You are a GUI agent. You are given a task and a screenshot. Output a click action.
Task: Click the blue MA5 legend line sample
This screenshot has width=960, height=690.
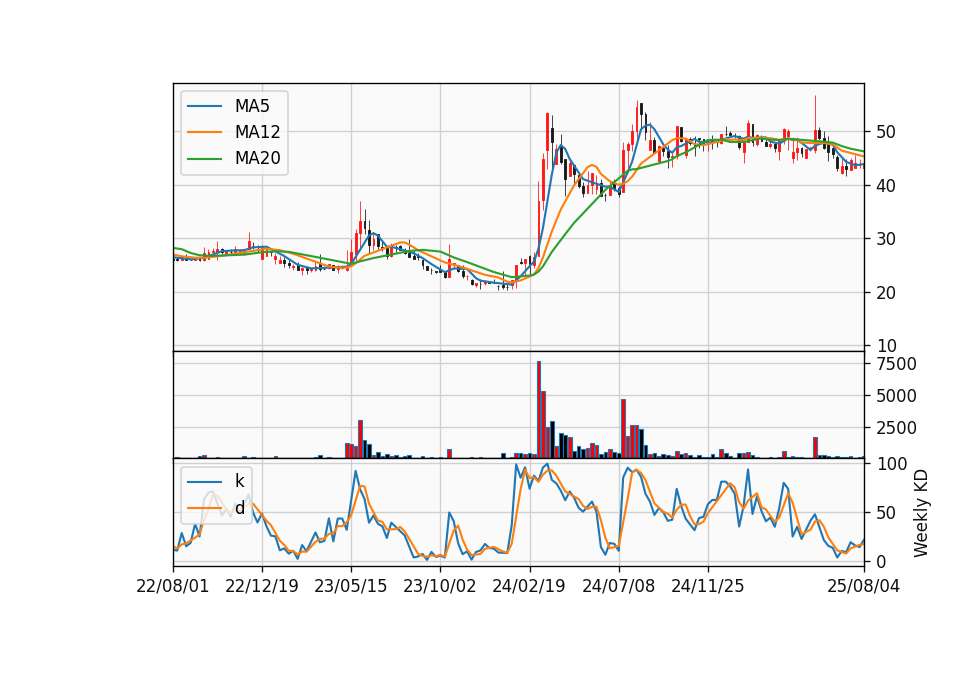[204, 106]
